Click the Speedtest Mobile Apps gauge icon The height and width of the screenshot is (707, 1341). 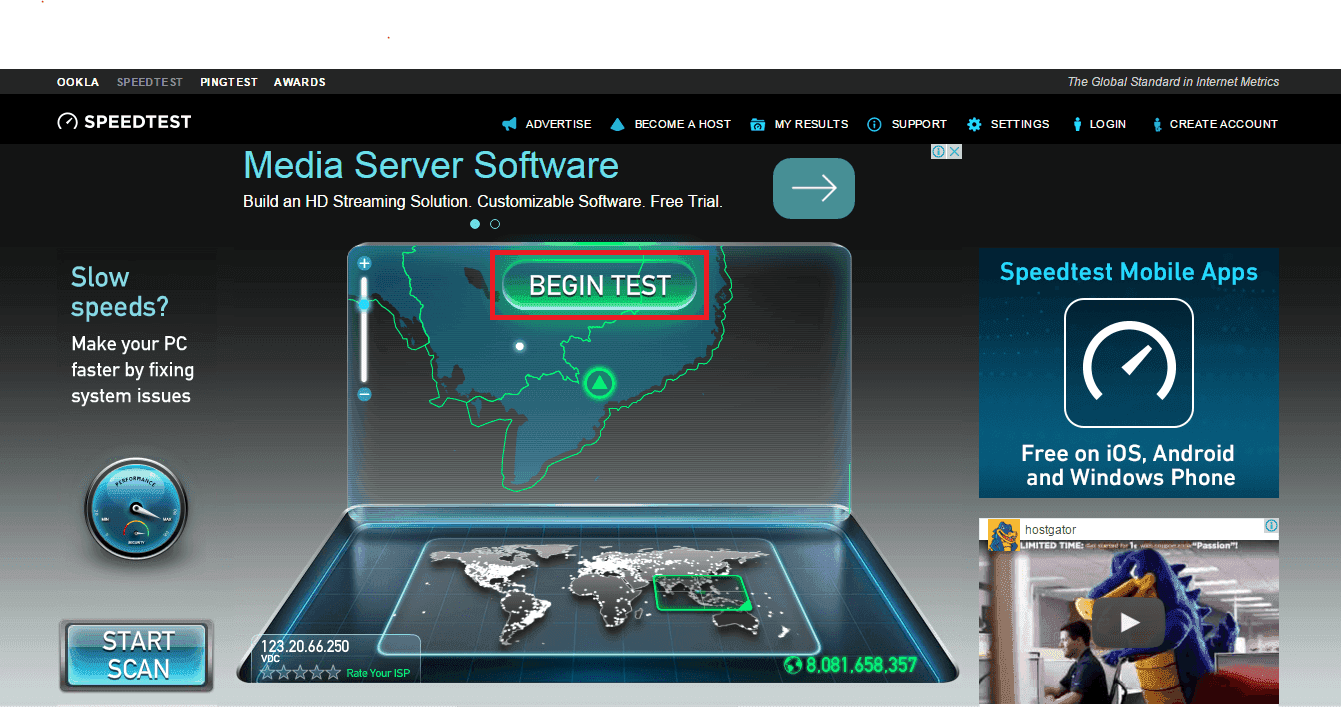1128,363
